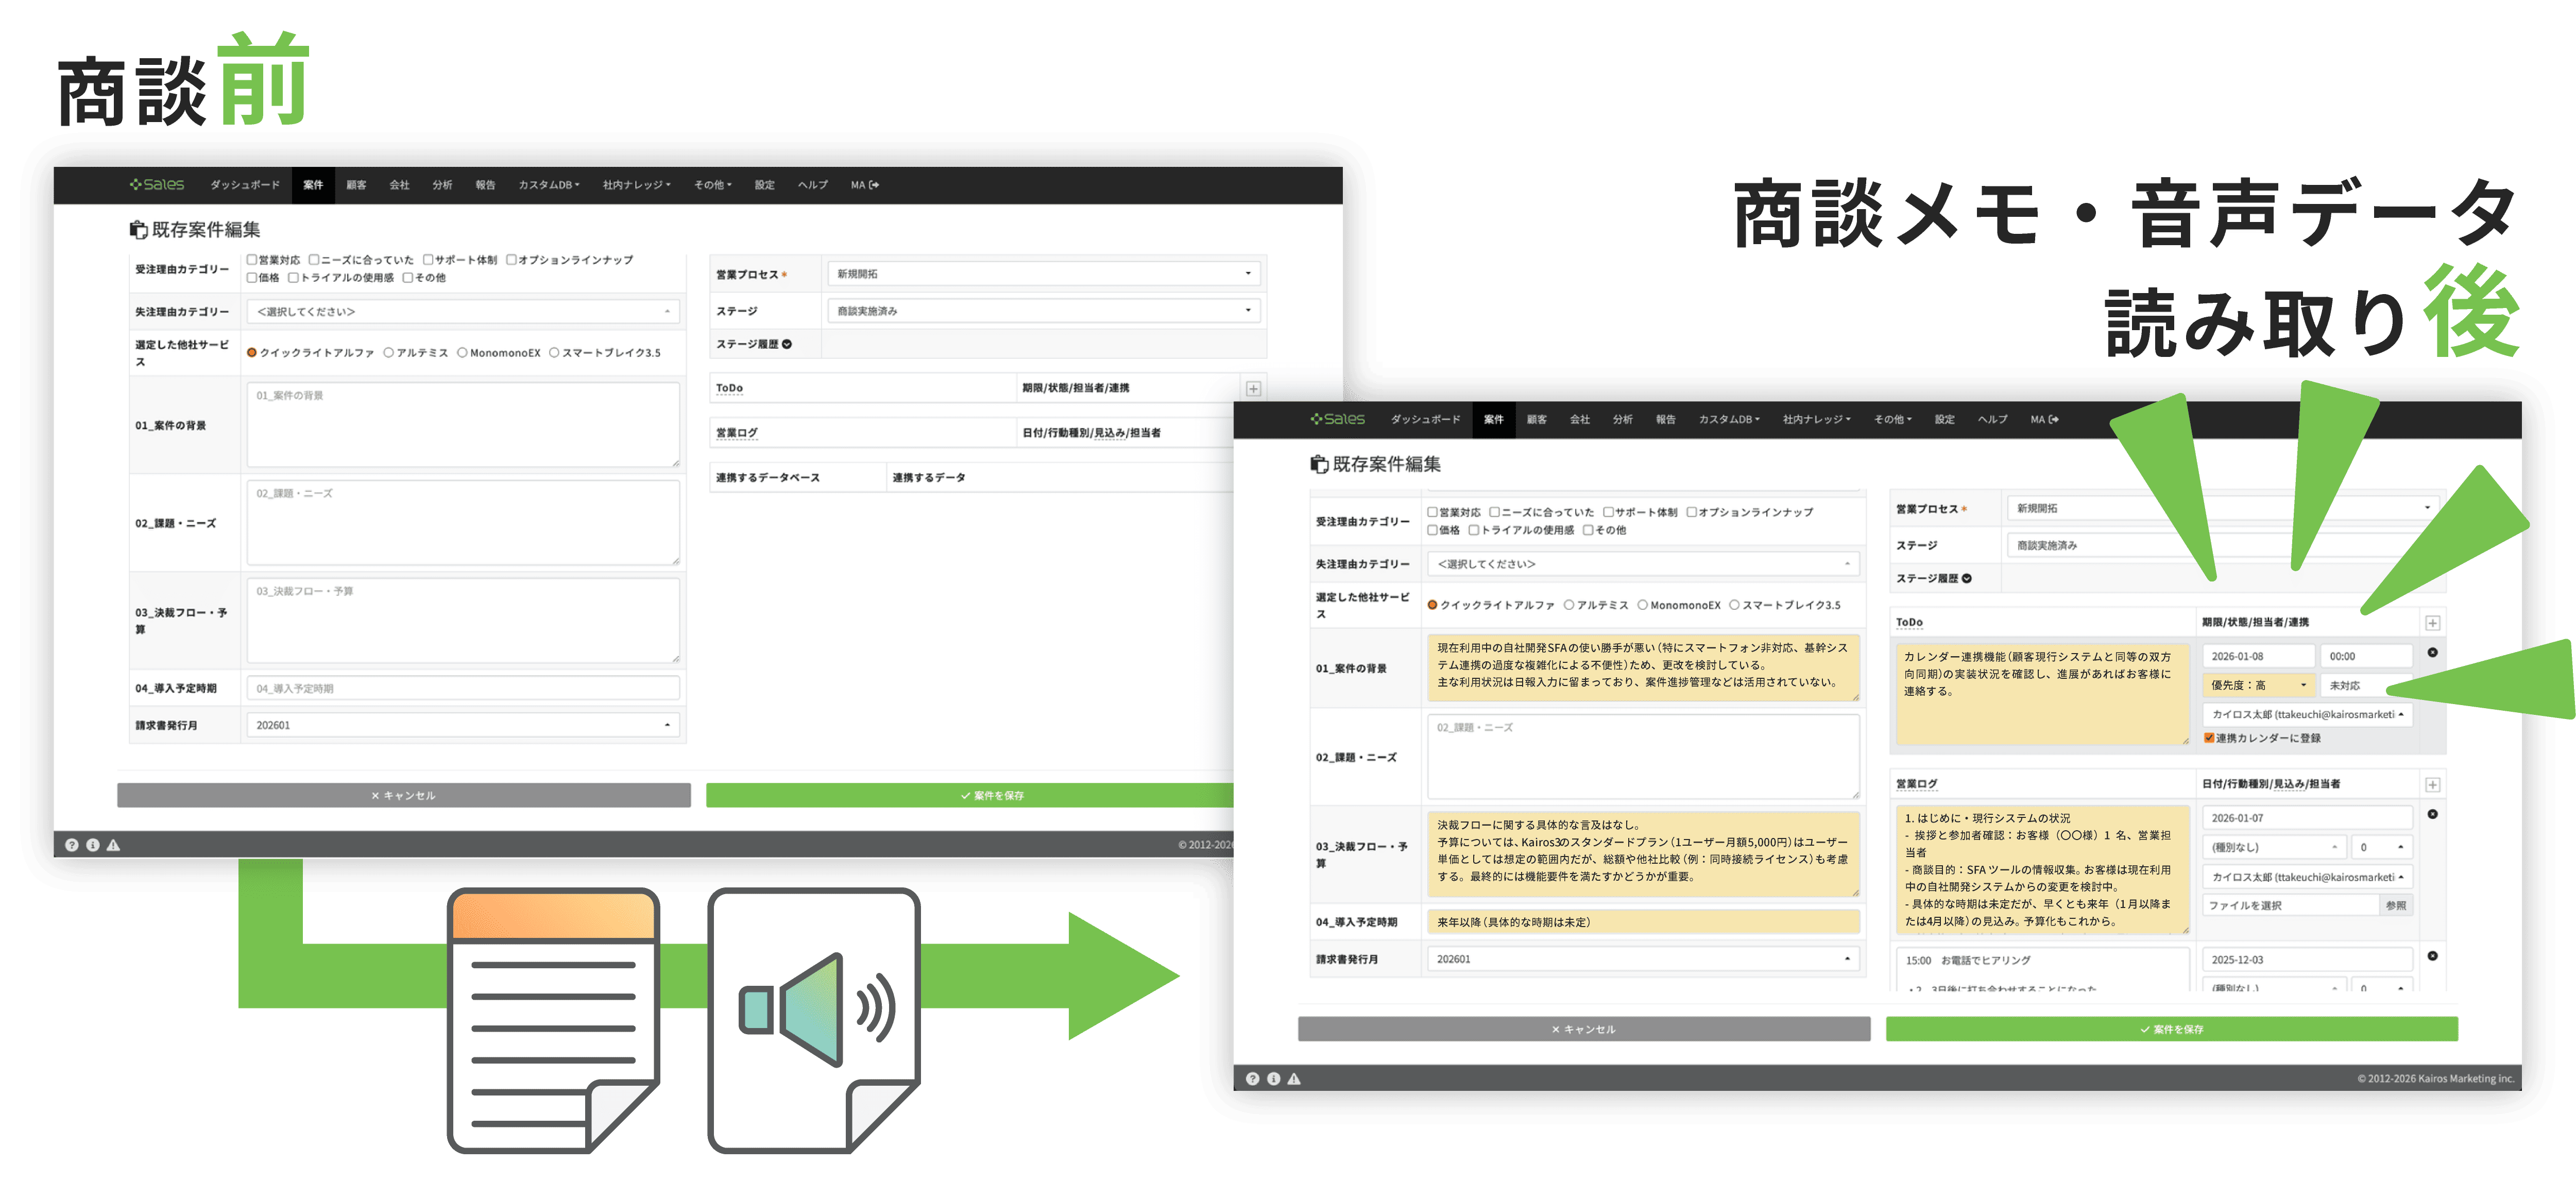Open 失注理由カテゴリー dropdown in right window

1643,564
